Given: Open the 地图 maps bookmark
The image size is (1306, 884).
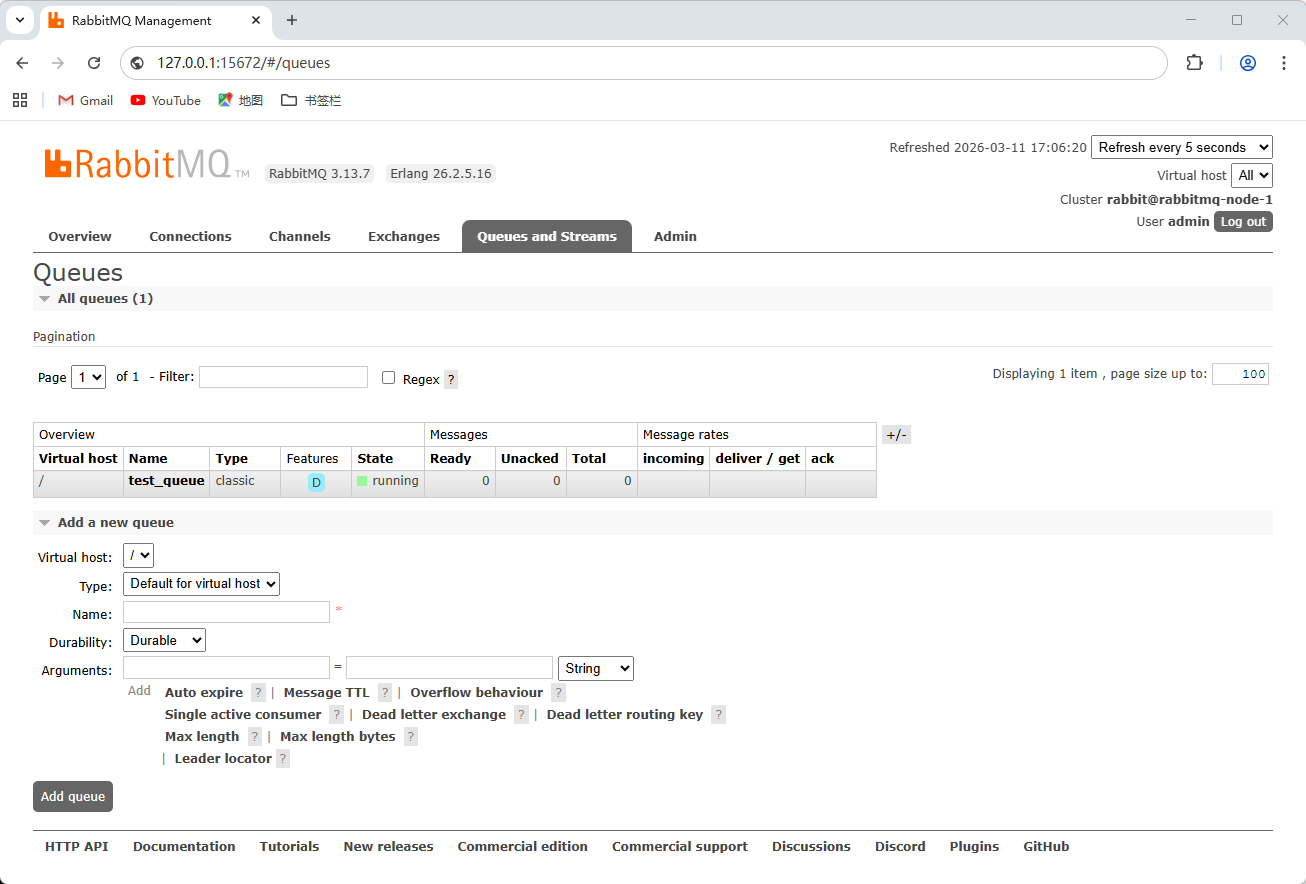Looking at the screenshot, I should pyautogui.click(x=241, y=100).
